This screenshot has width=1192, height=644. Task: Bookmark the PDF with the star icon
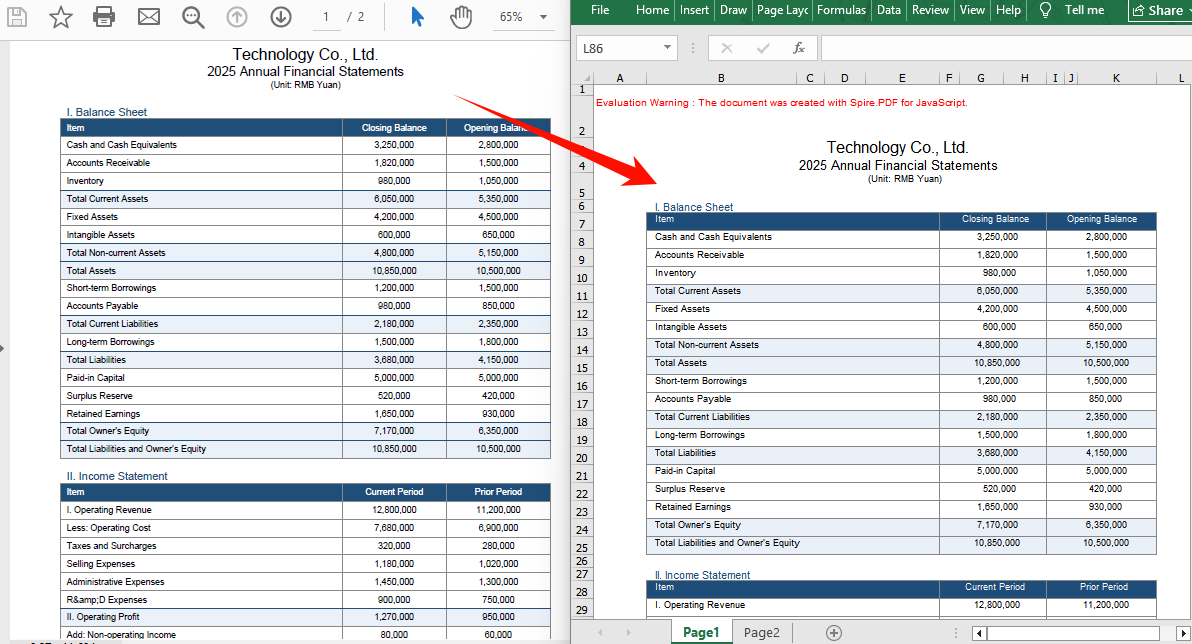click(x=60, y=17)
